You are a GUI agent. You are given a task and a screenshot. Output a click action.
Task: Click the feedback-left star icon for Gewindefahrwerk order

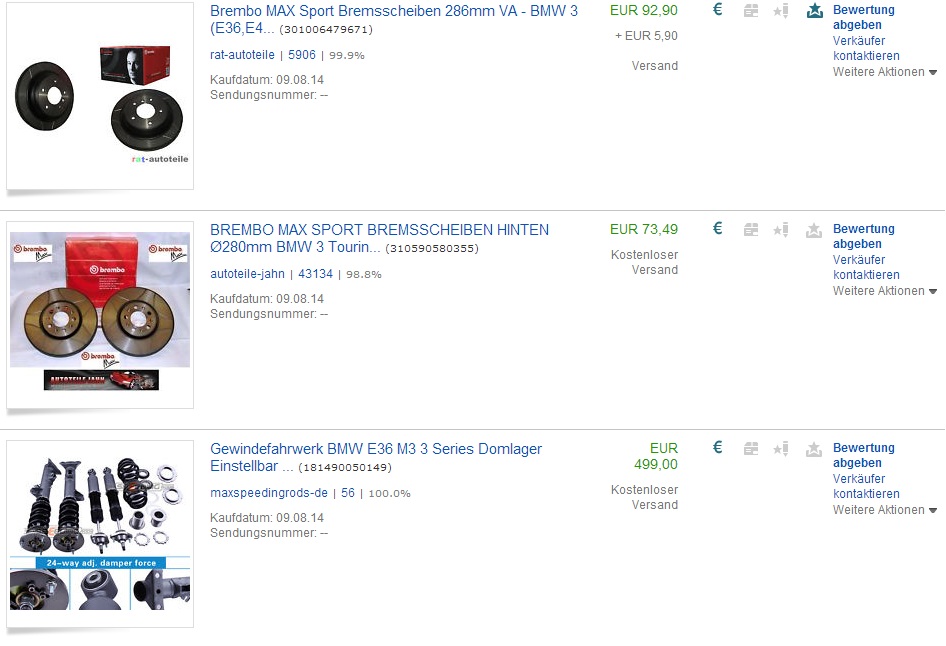pos(781,449)
